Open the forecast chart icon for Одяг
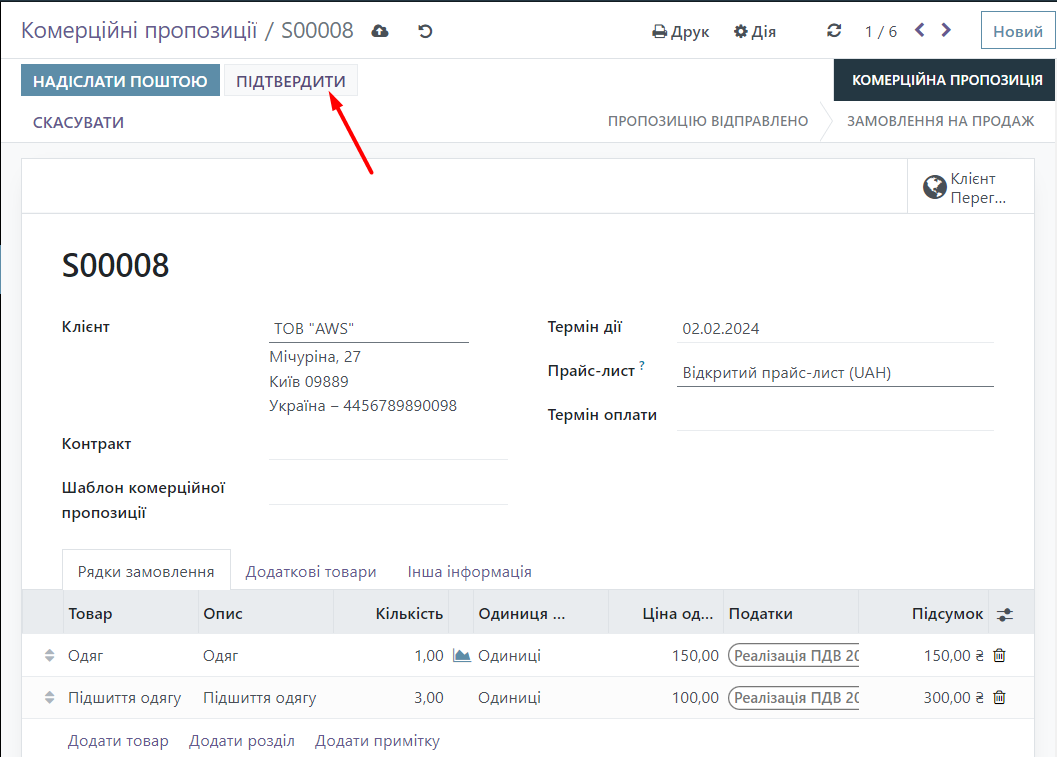This screenshot has width=1057, height=757. pyautogui.click(x=461, y=656)
